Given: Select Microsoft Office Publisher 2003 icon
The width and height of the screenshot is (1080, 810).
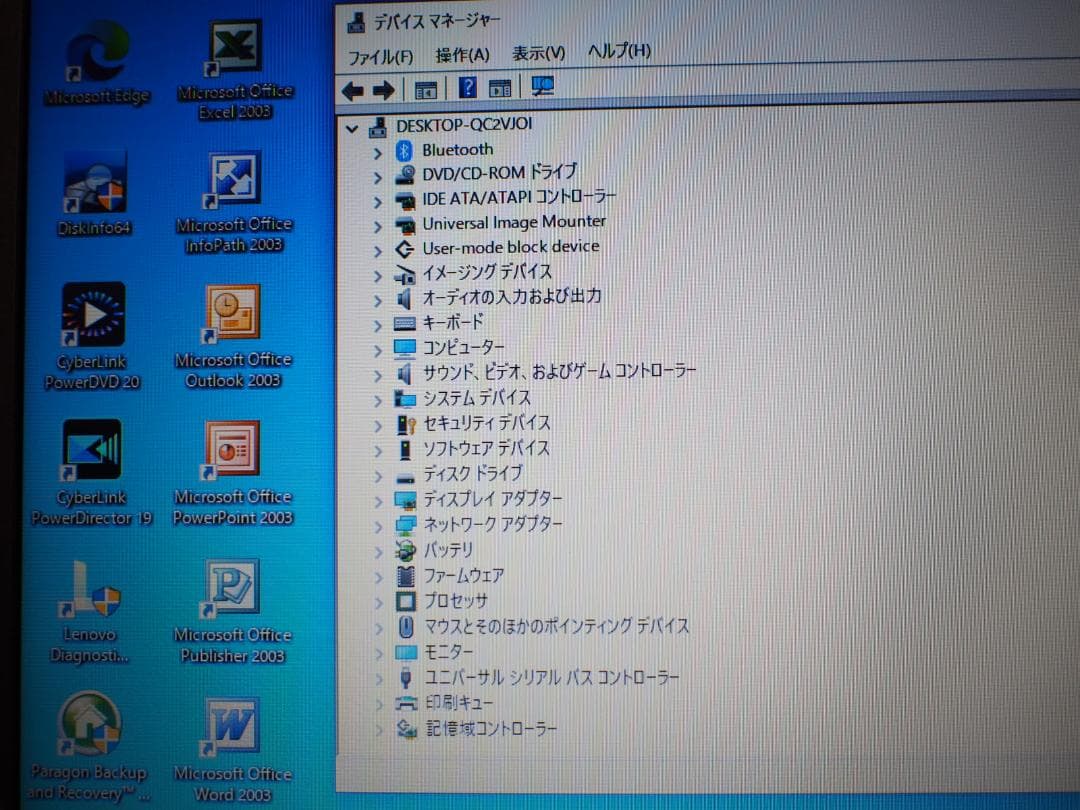Looking at the screenshot, I should click(x=232, y=611).
